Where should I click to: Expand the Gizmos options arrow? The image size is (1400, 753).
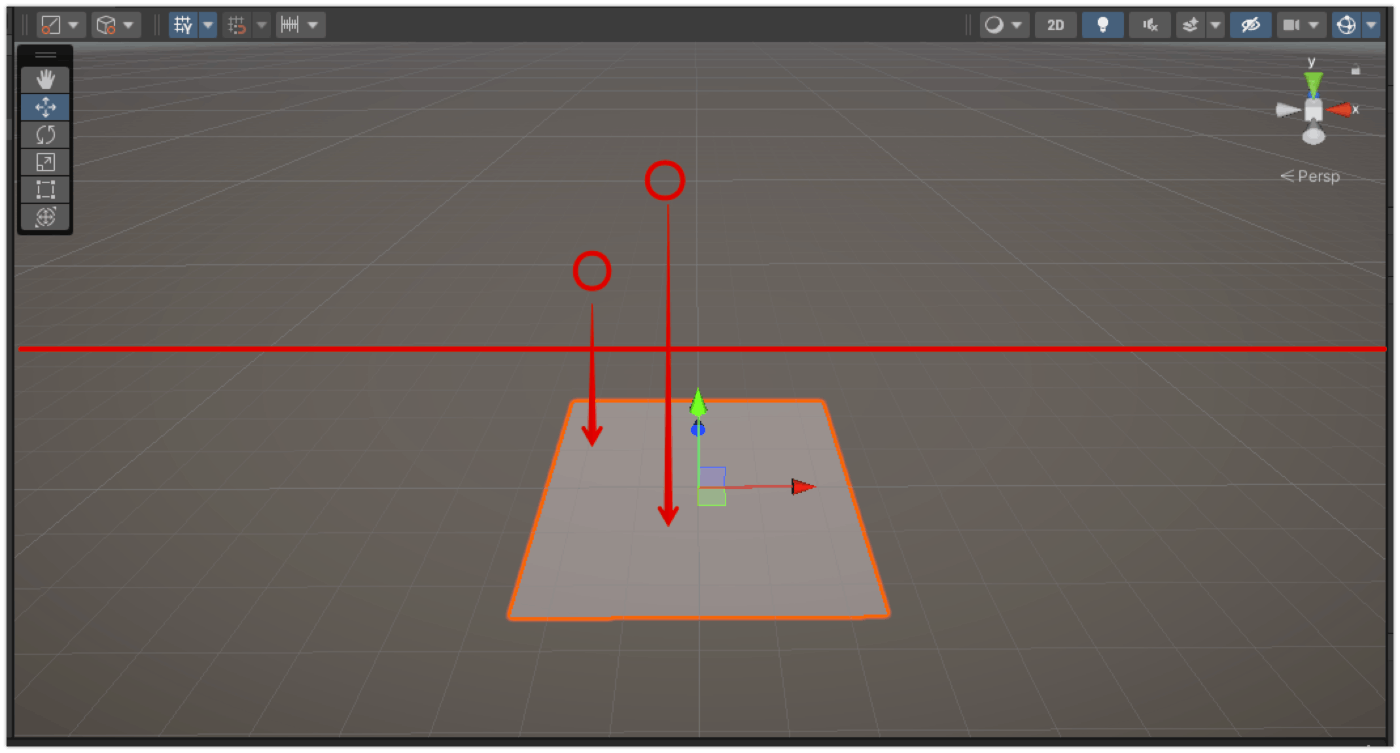click(1371, 25)
